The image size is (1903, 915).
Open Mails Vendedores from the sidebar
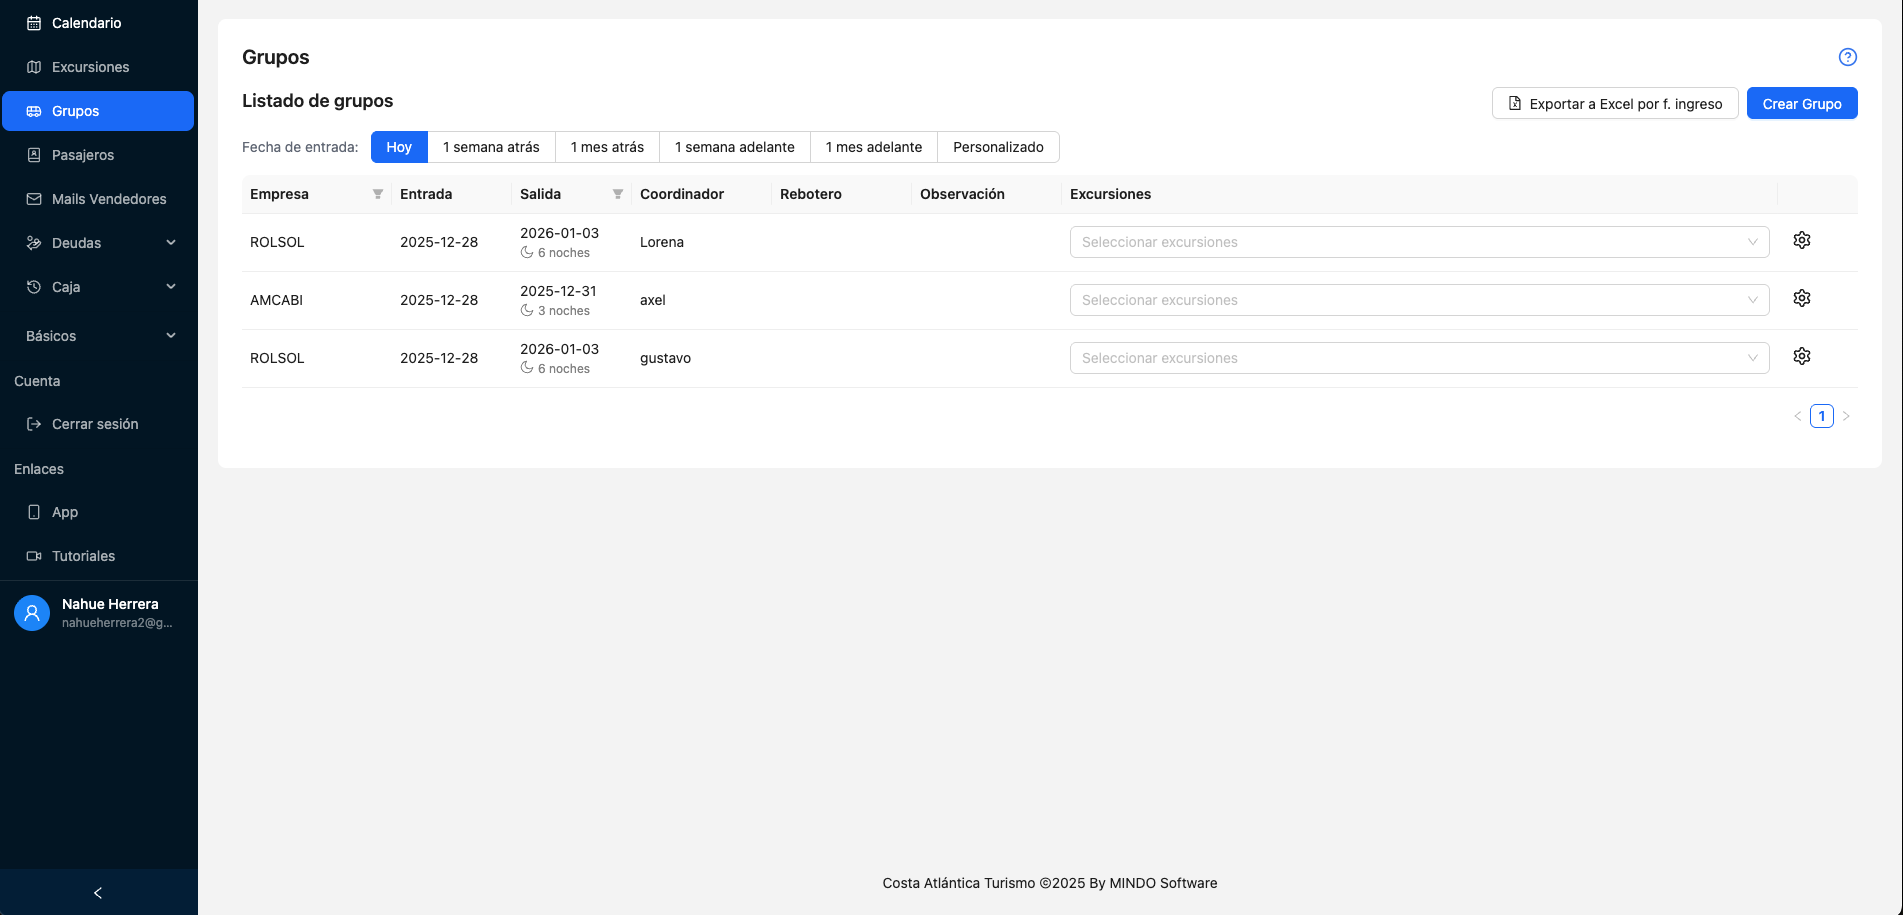point(109,199)
